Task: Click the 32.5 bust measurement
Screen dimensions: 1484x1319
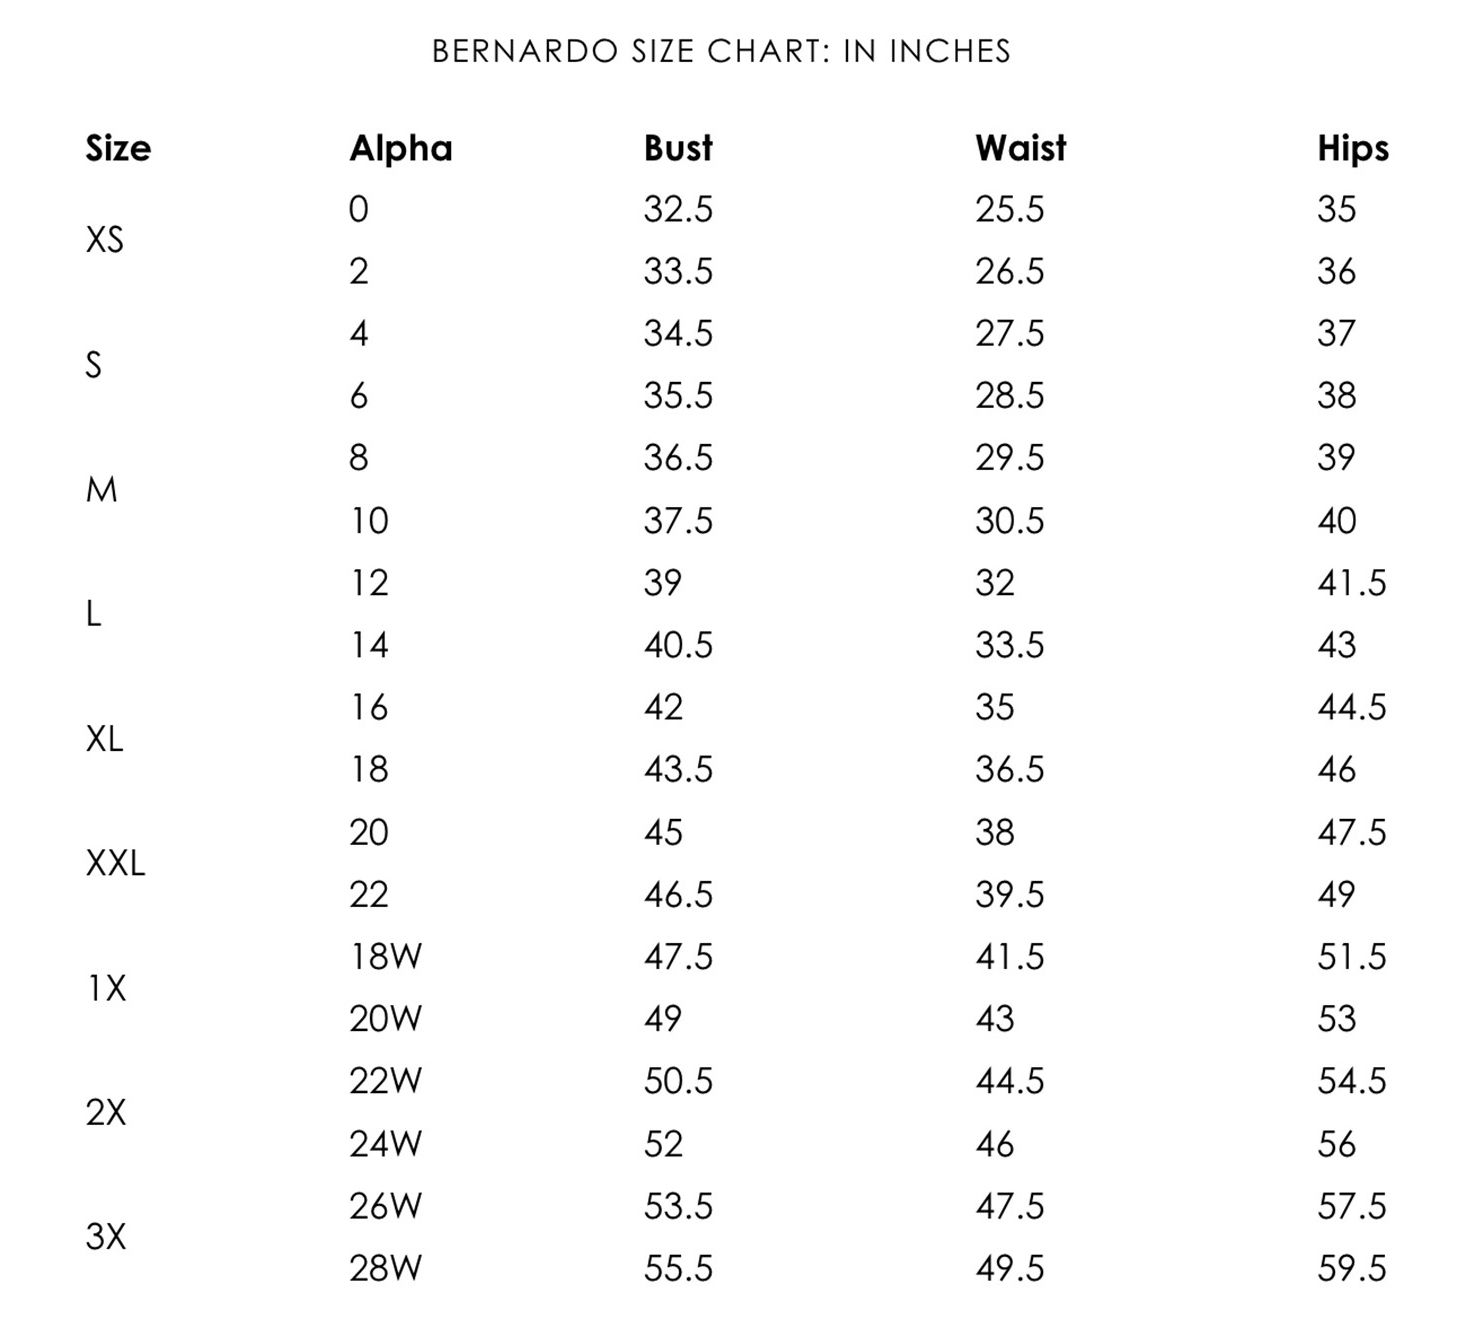Action: pos(678,209)
